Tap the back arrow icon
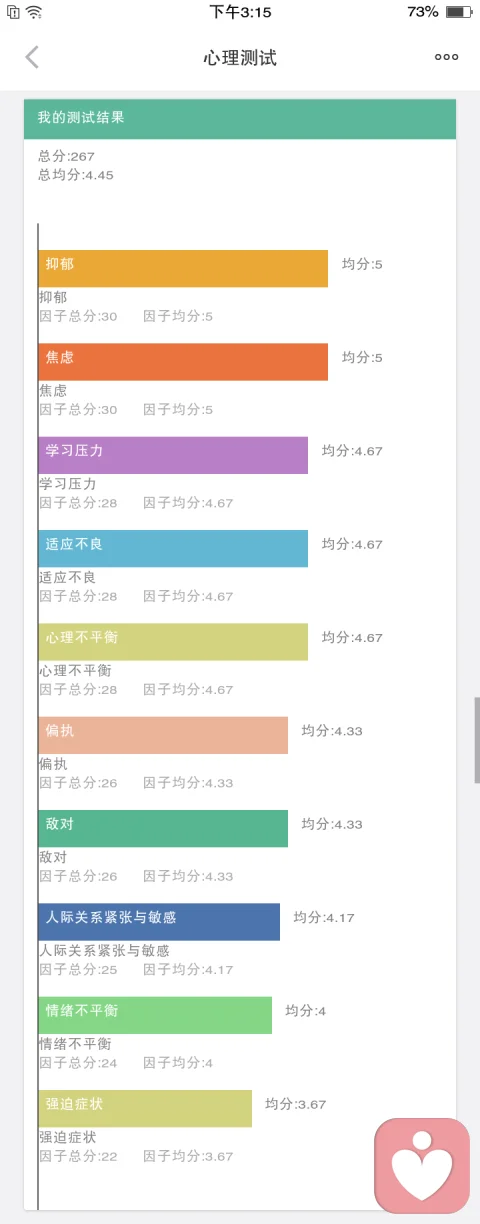This screenshot has height=1224, width=480. (32, 57)
